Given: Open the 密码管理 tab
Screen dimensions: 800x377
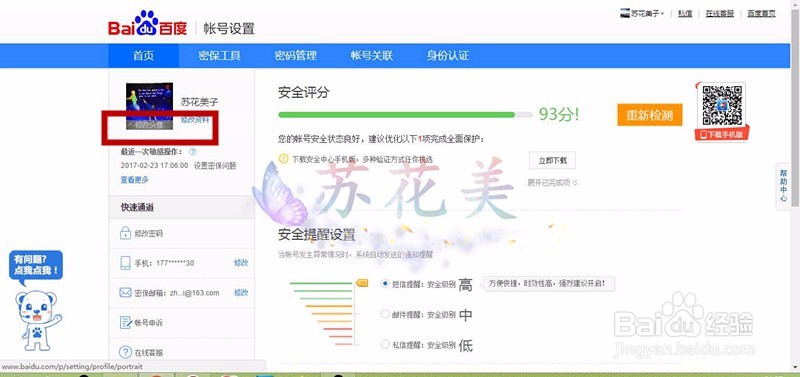Looking at the screenshot, I should pos(295,56).
